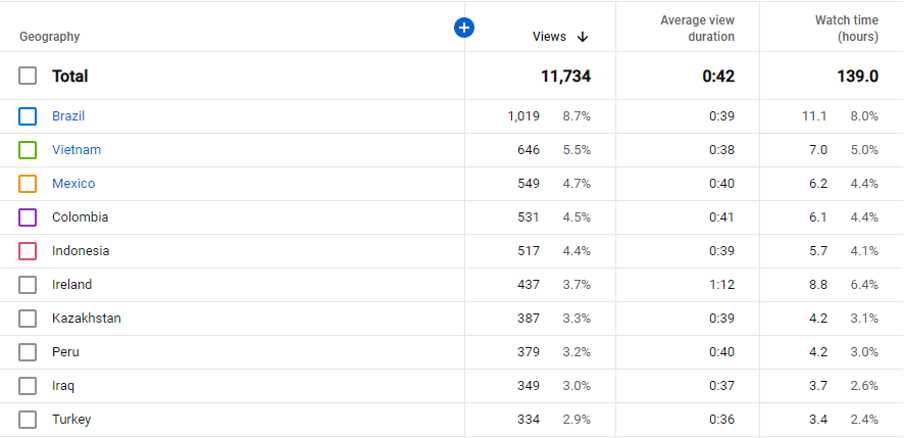Check the Ireland row checkbox

27,285
